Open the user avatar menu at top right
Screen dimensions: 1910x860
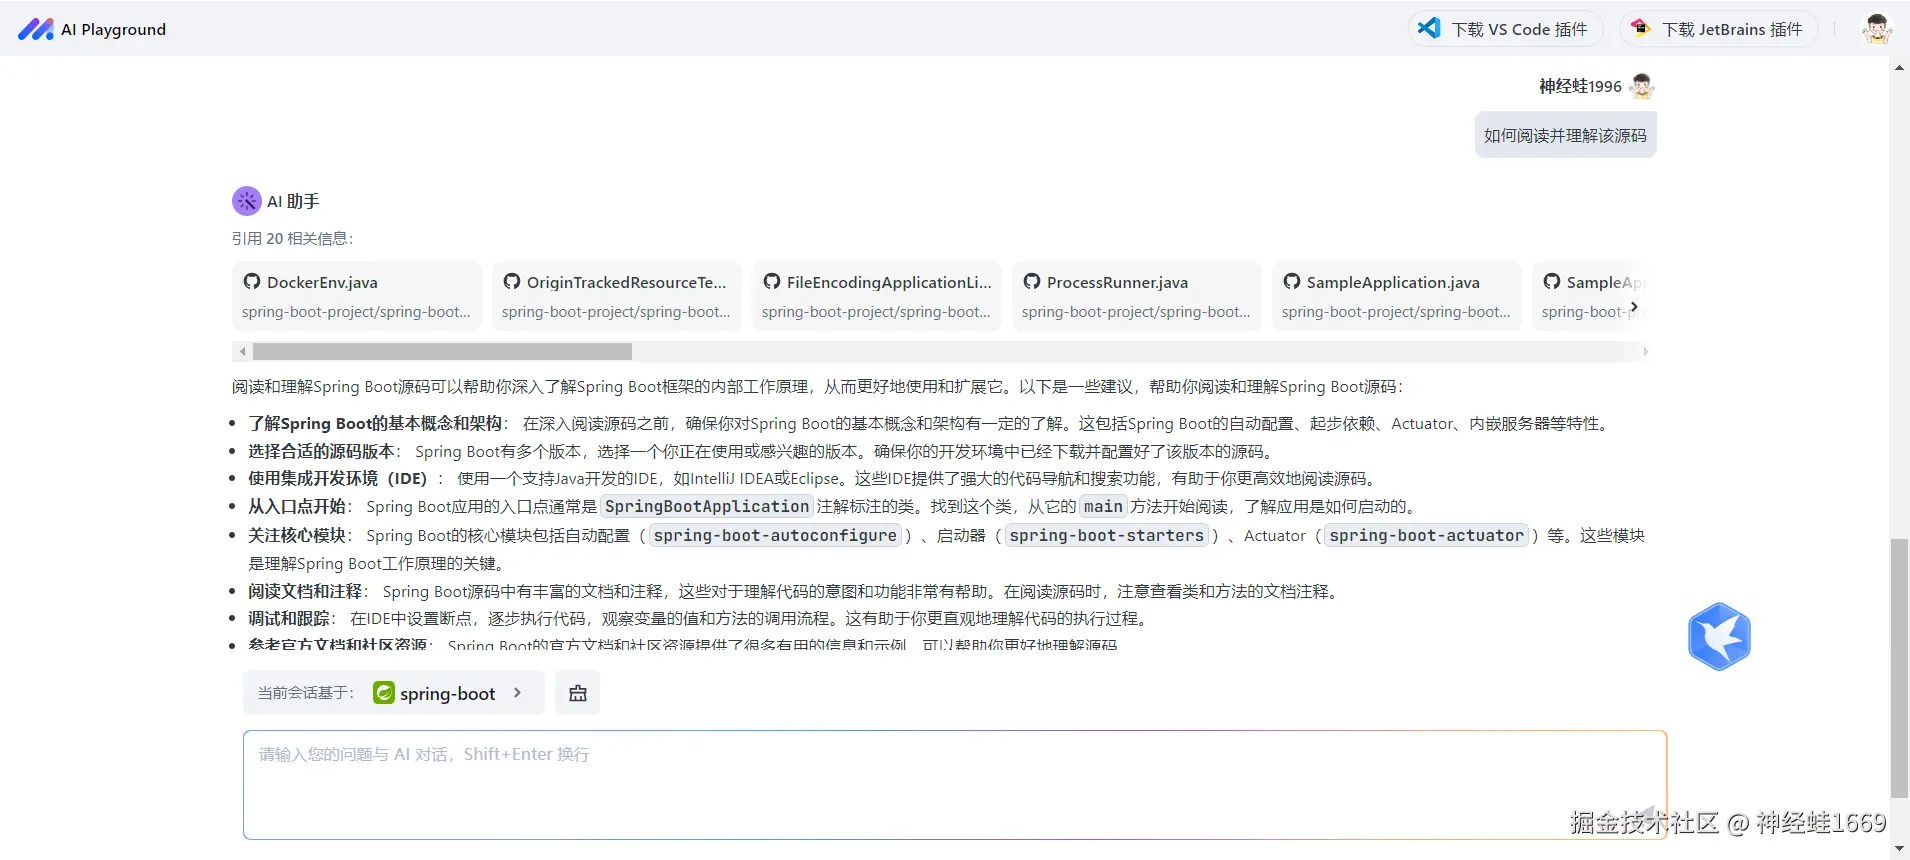coord(1877,28)
